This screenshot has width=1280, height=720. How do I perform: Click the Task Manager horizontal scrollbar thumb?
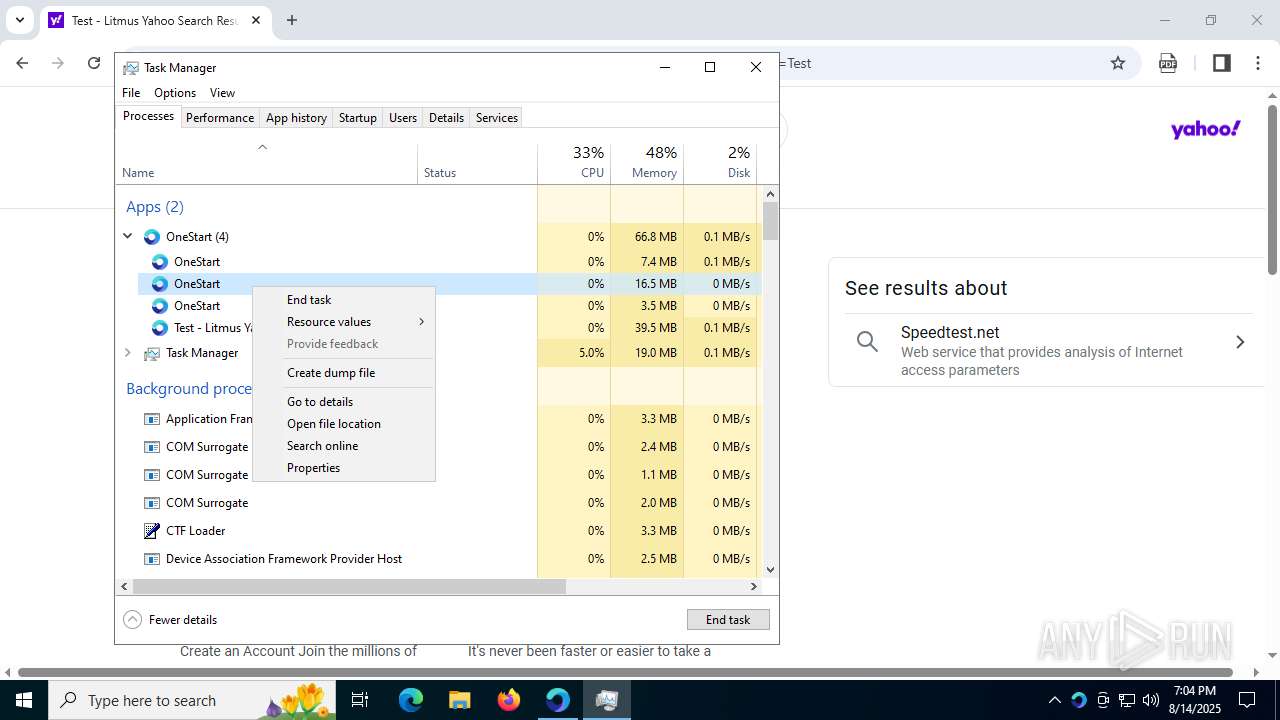point(349,587)
